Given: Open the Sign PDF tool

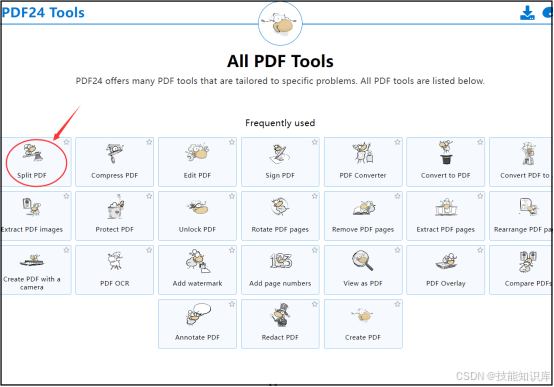Looking at the screenshot, I should (x=280, y=162).
